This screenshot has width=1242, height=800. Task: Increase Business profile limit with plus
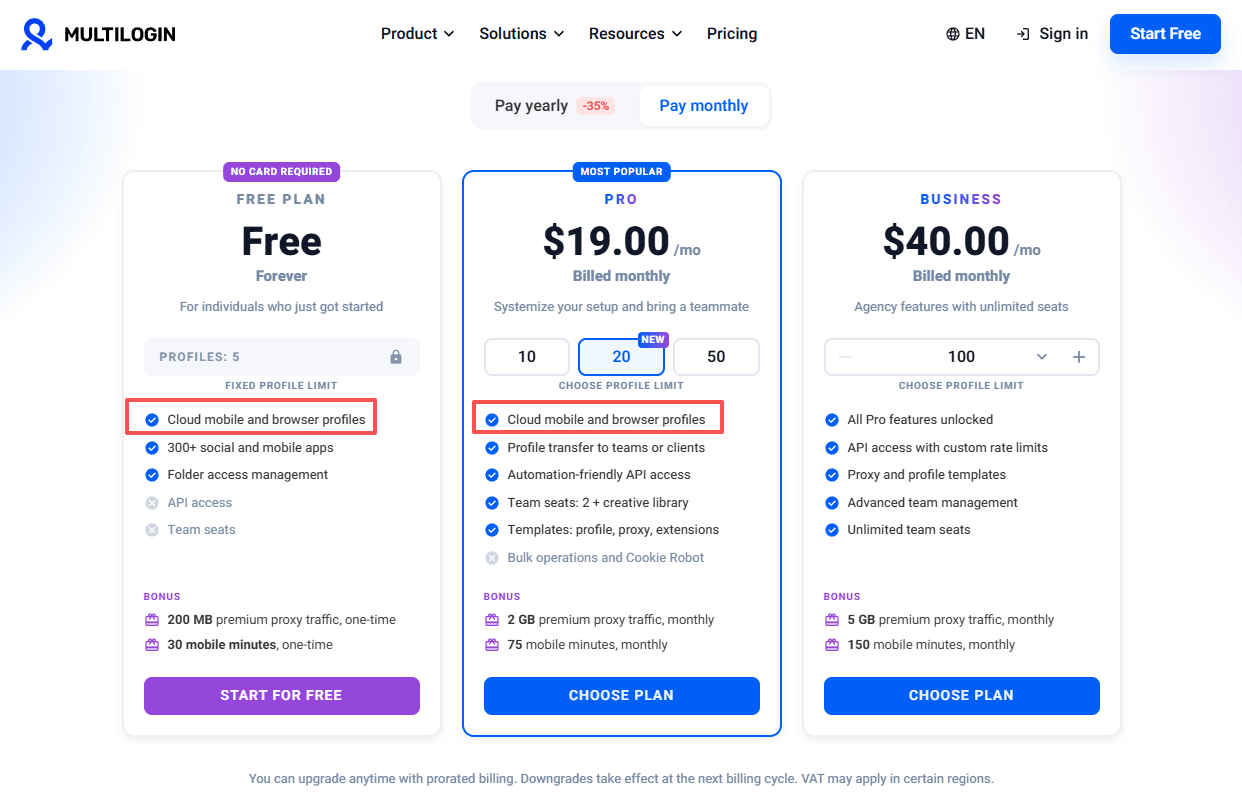tap(1079, 357)
